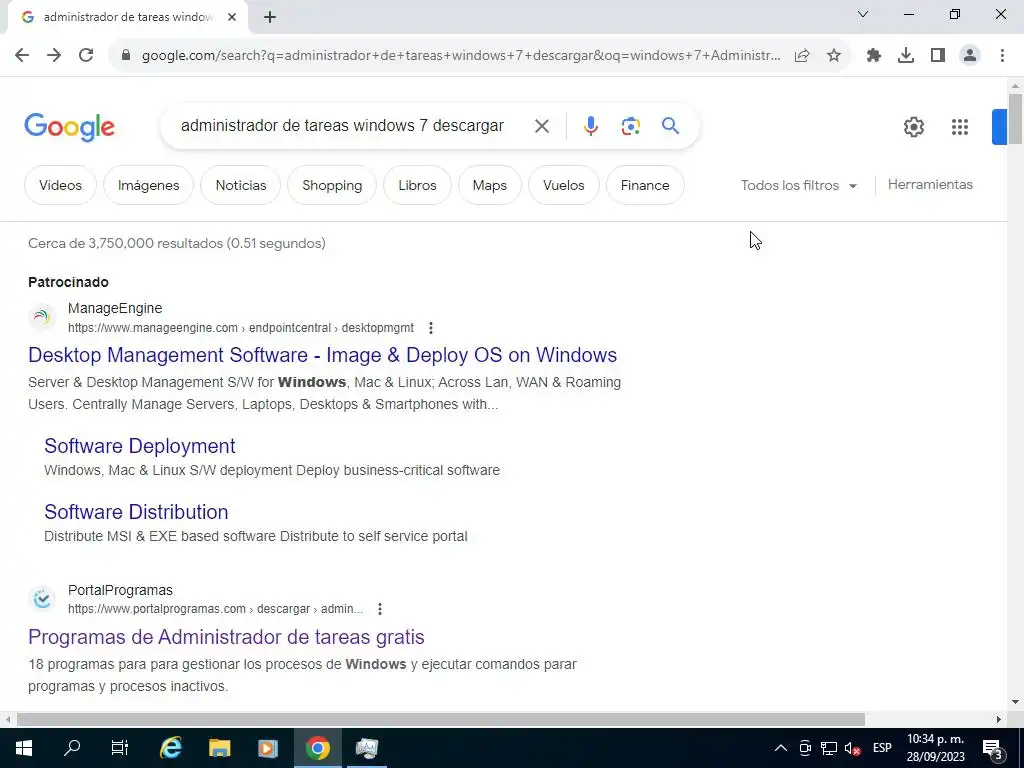Click the ManageEngine site favicon
Screen dimensions: 1024x768
[42, 317]
